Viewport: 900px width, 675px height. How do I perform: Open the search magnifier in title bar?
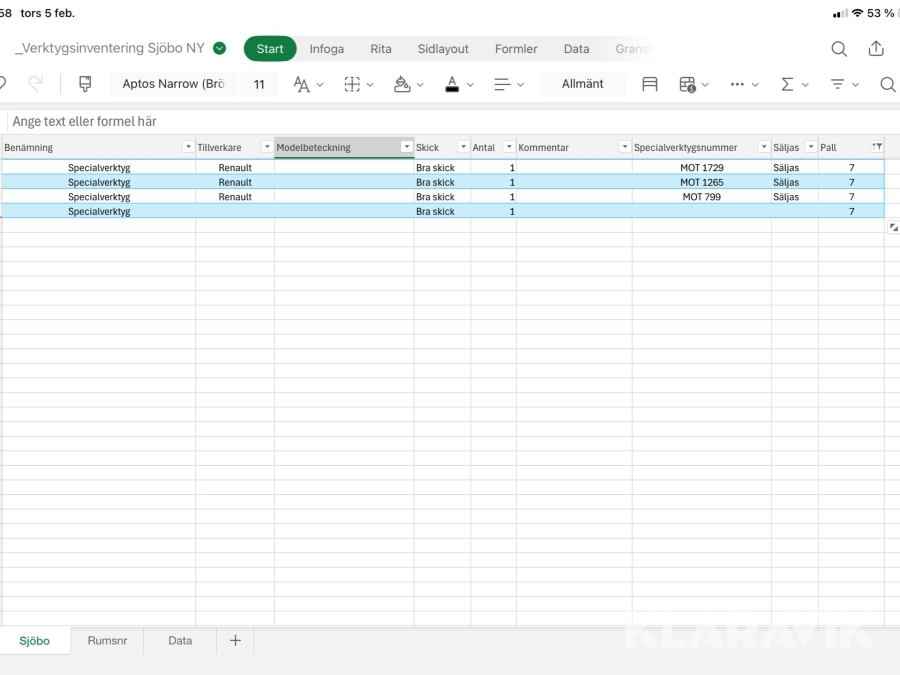click(x=839, y=49)
